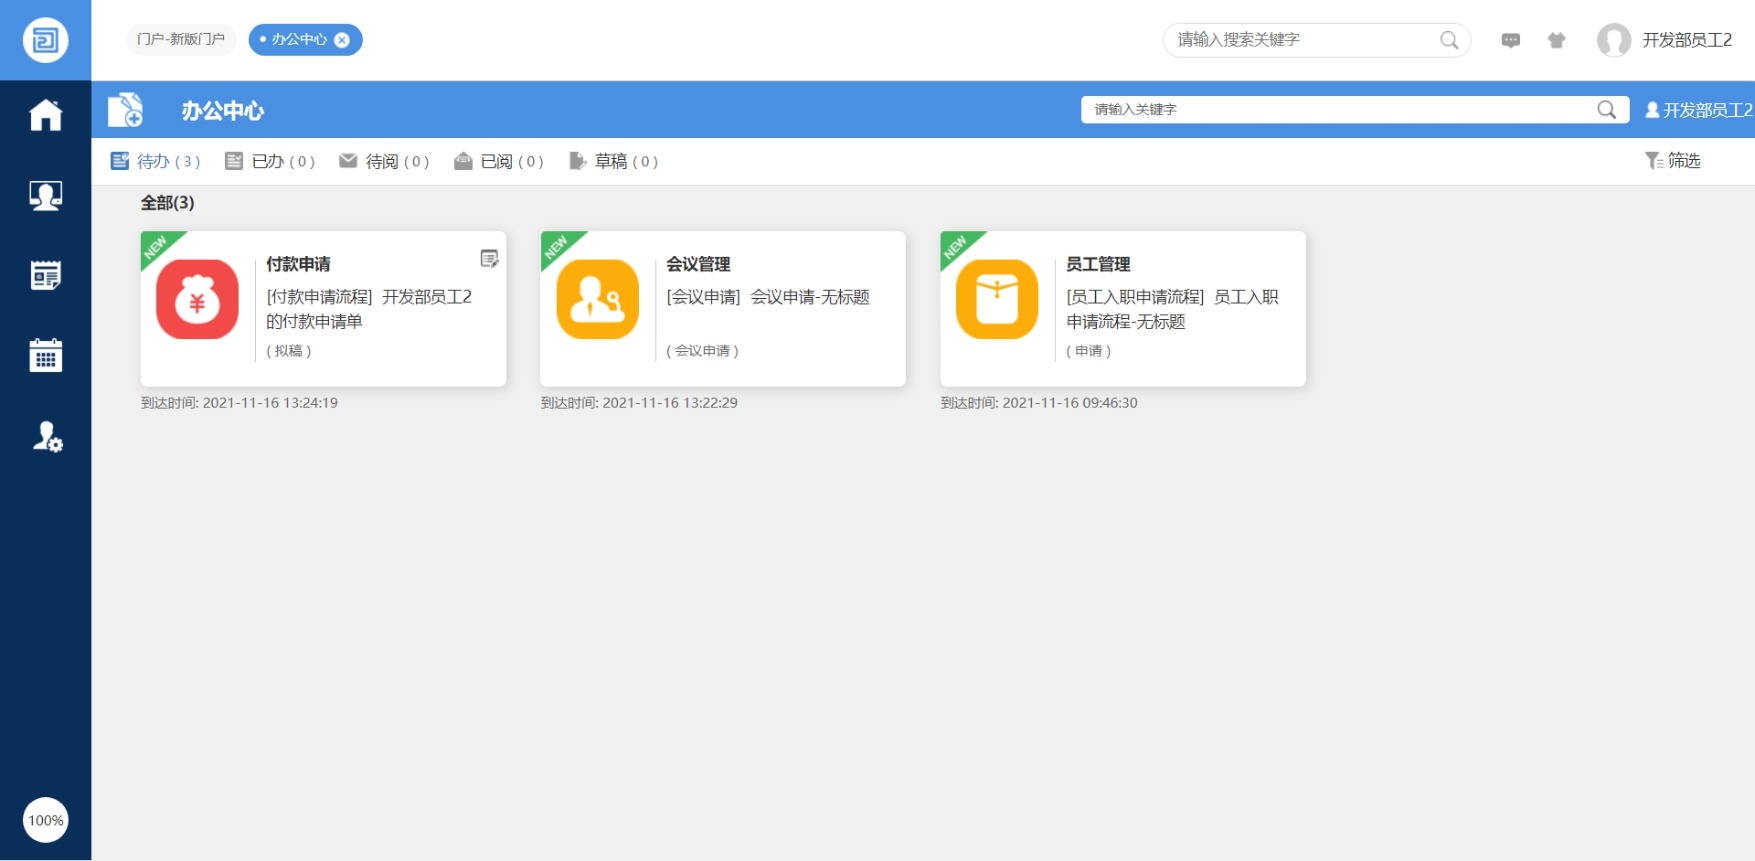Open 员工入职申请流程-无标题 description
This screenshot has width=1755, height=861.
point(1172,309)
